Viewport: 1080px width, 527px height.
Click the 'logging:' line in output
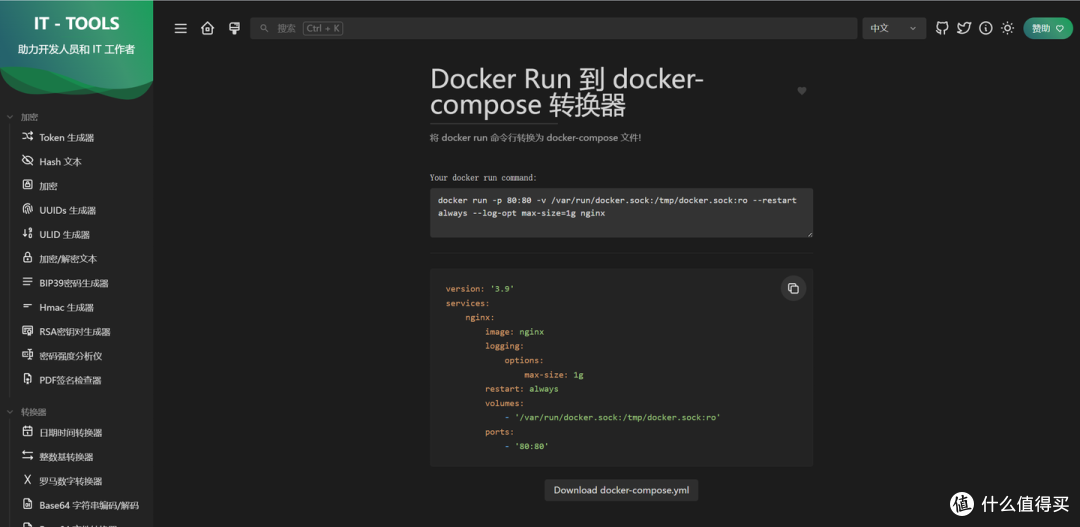point(504,346)
